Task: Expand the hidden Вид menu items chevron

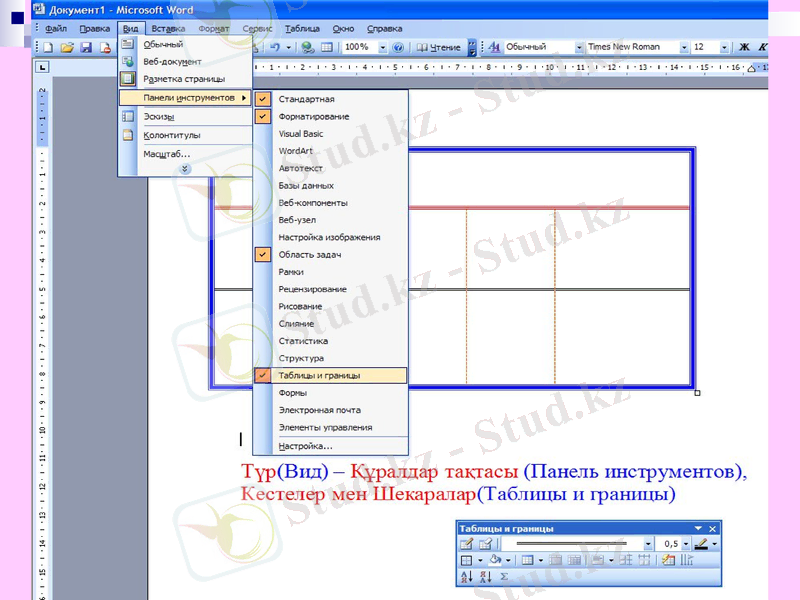Action: coord(184,169)
